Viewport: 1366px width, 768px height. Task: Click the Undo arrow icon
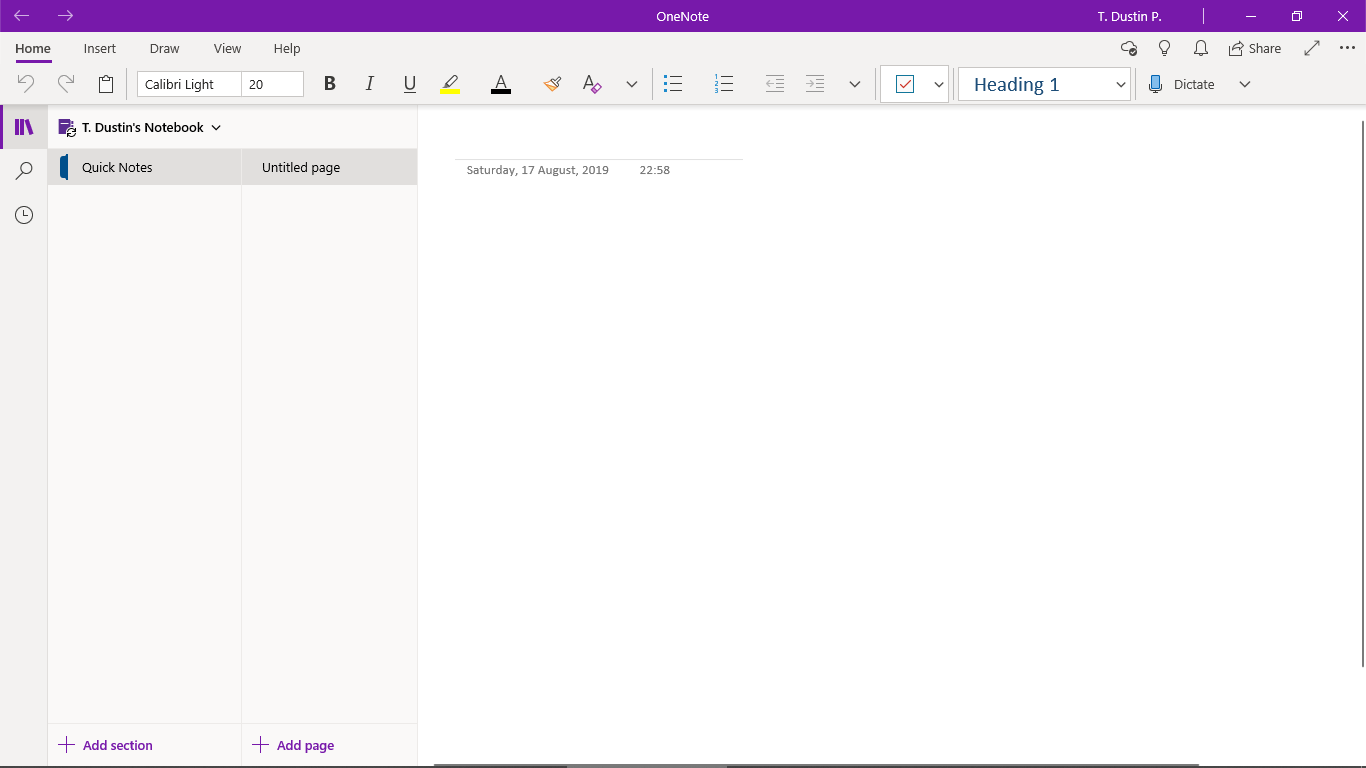click(x=26, y=84)
